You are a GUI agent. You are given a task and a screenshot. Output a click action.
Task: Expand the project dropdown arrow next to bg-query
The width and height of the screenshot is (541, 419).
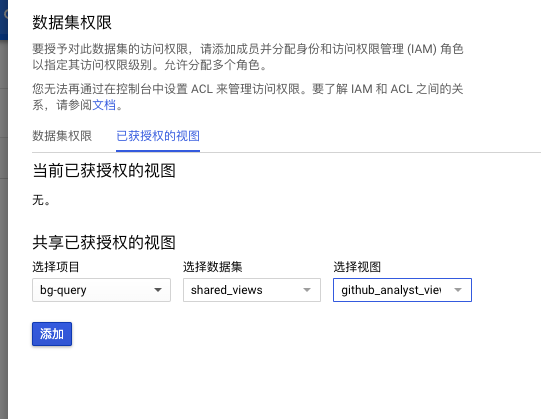click(158, 290)
